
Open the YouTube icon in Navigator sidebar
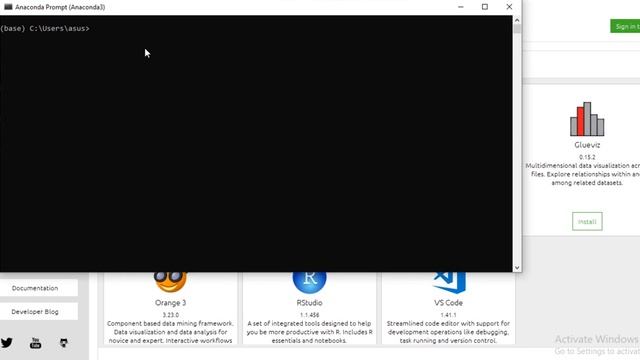(36, 343)
